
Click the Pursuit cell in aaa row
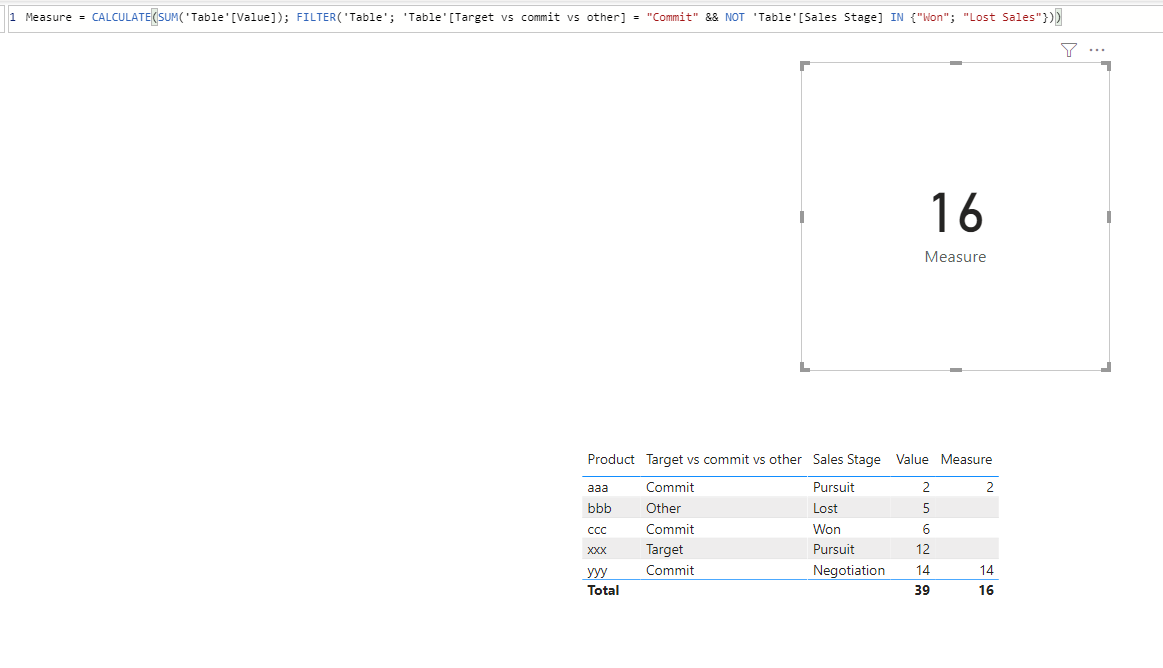[833, 487]
